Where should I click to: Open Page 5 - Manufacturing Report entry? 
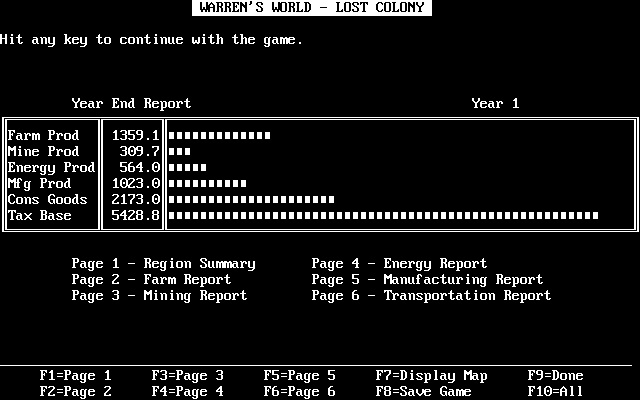click(x=427, y=280)
